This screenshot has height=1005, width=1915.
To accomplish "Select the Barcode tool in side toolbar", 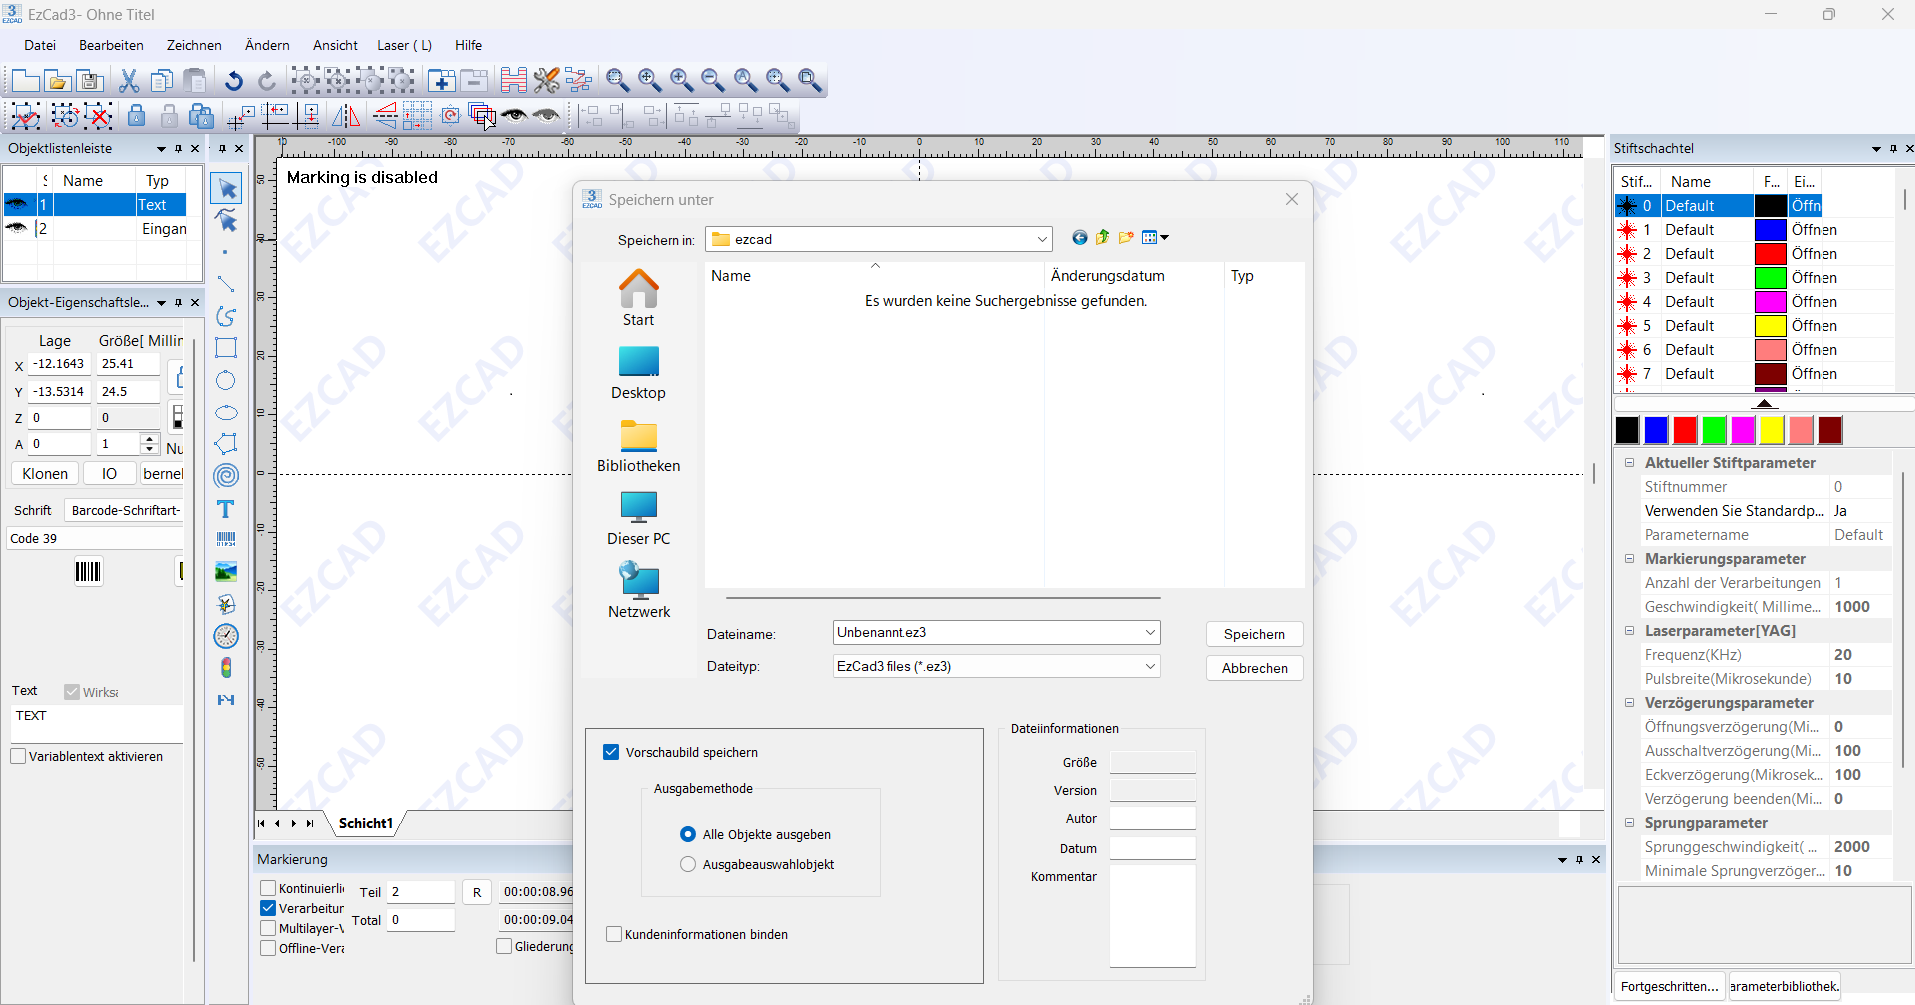I will click(x=227, y=540).
